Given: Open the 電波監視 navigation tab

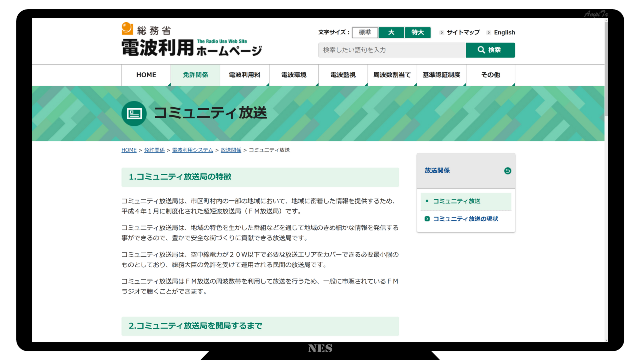Looking at the screenshot, I should (343, 75).
